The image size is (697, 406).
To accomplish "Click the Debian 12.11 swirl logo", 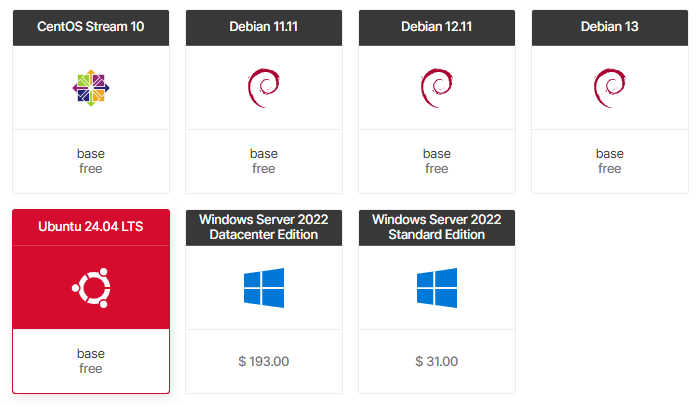I will (x=436, y=88).
